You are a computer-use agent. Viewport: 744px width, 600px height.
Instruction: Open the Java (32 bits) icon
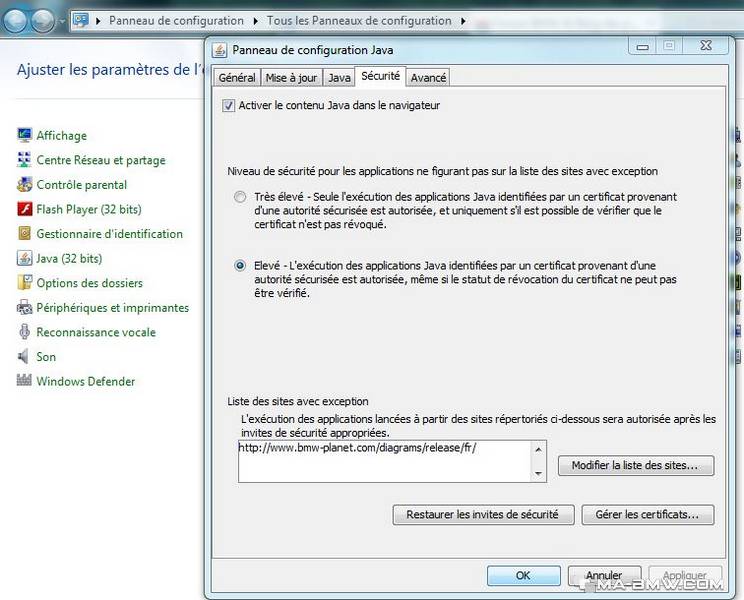(x=24, y=258)
